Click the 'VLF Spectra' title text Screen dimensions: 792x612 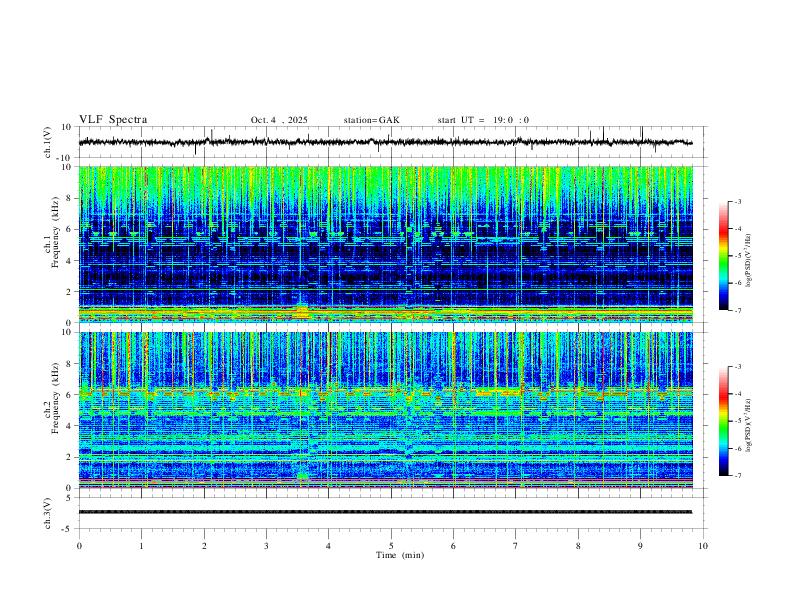[113, 120]
